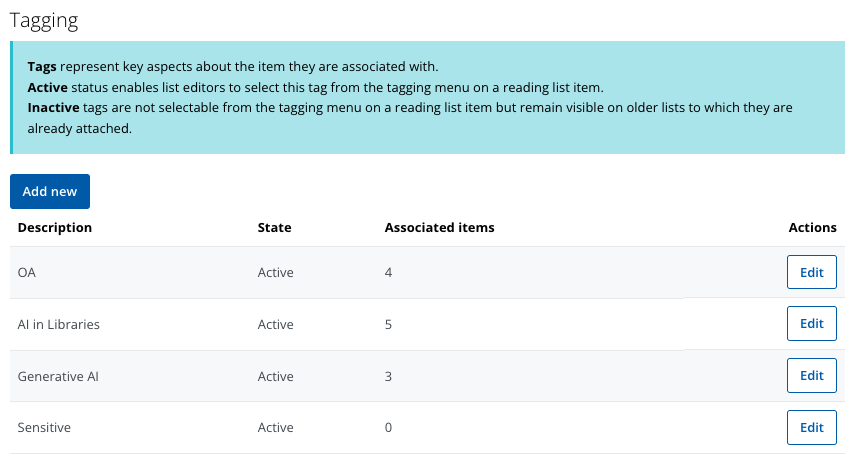The image size is (855, 462).
Task: Click the Actions column header
Action: tap(812, 227)
